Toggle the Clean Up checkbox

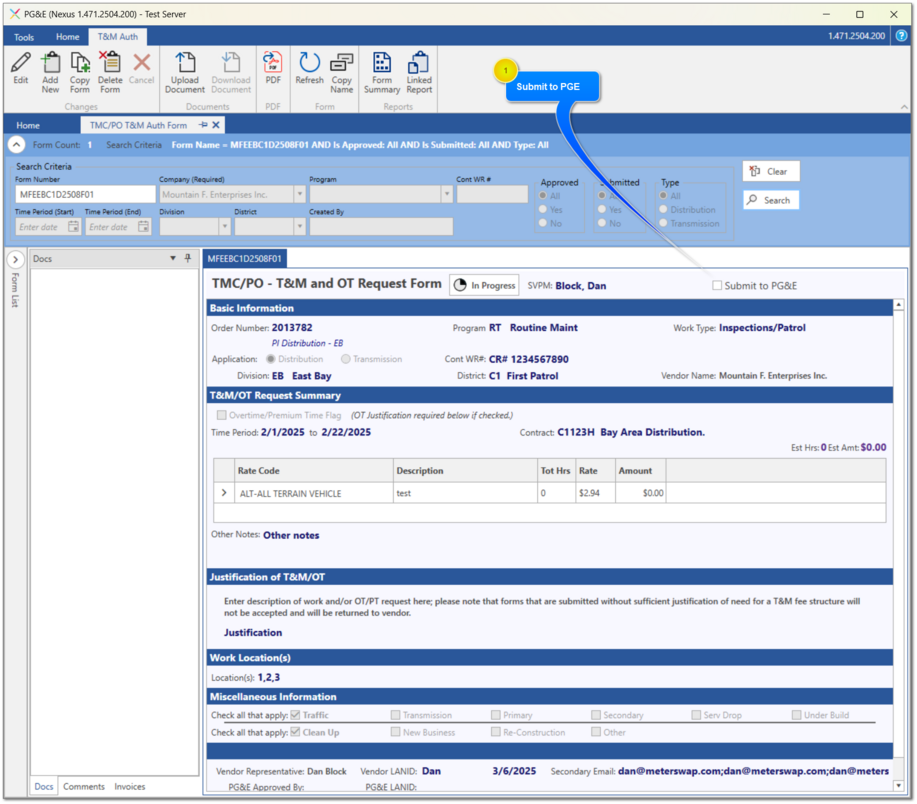[x=295, y=732]
